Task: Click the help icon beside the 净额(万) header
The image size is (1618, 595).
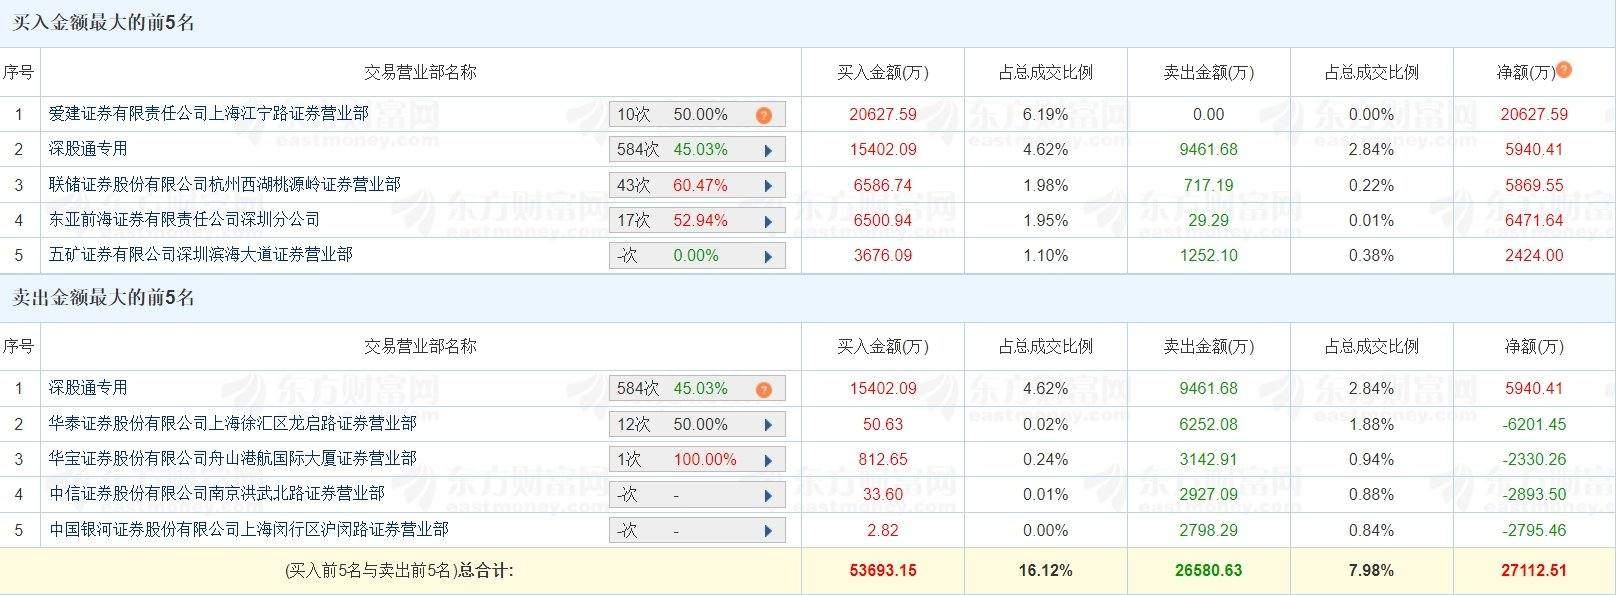Action: [x=1564, y=70]
